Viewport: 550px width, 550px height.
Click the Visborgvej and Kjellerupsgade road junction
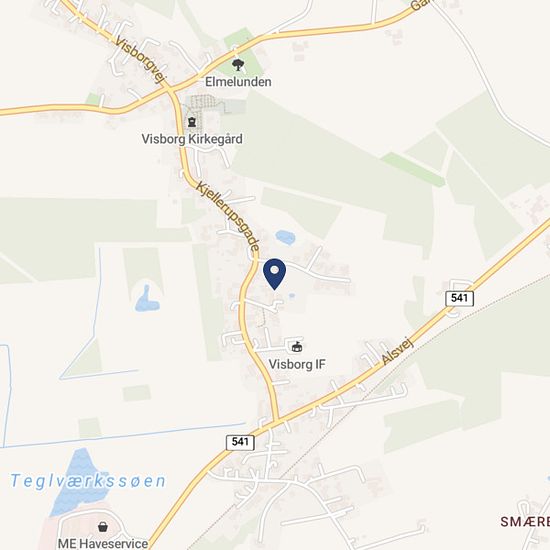(170, 89)
